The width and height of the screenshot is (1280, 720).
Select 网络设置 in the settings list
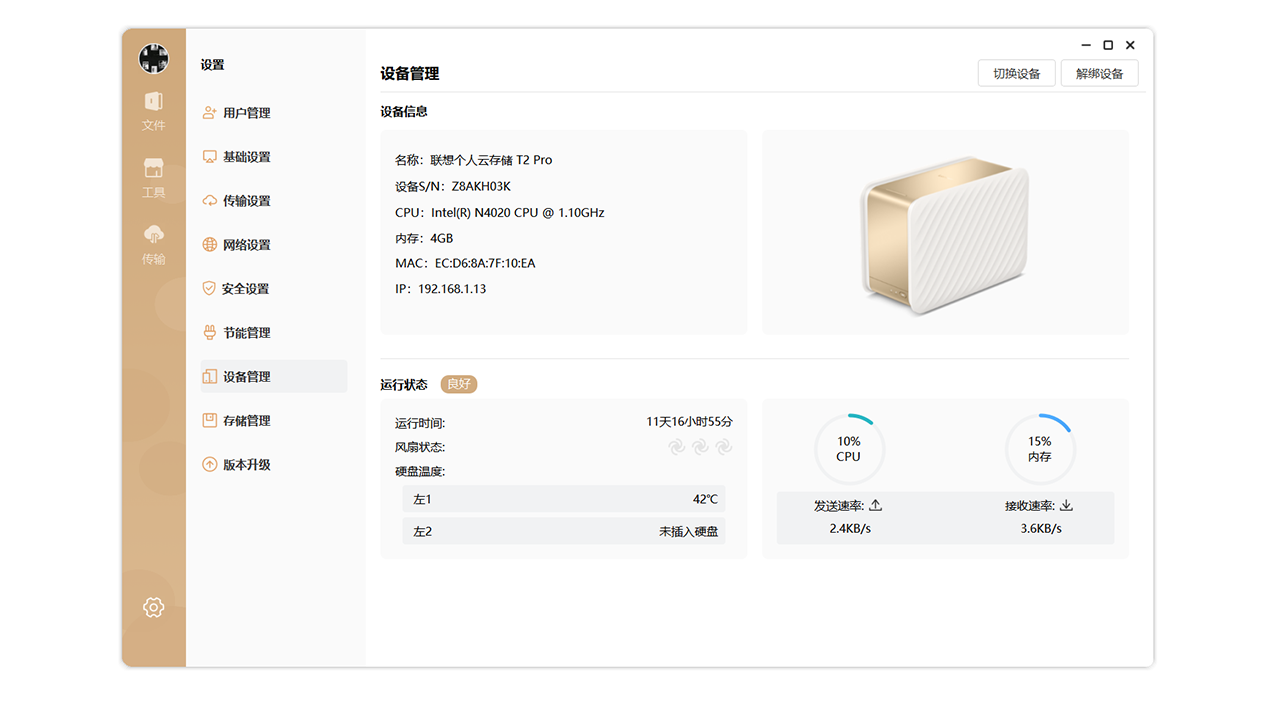[246, 244]
